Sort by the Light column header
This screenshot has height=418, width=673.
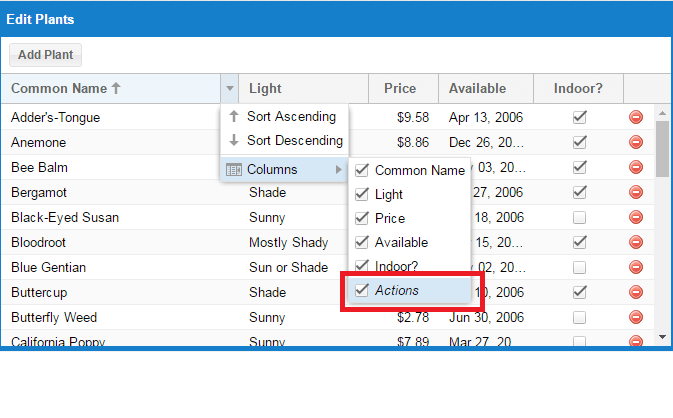[x=303, y=88]
